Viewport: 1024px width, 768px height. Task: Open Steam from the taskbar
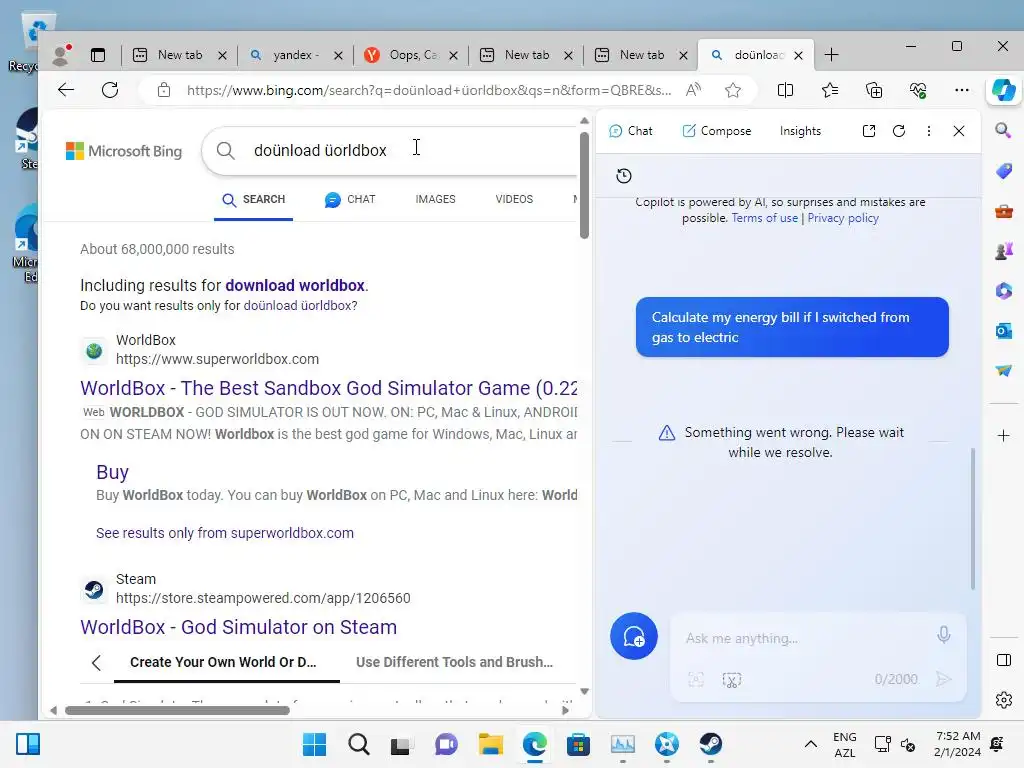(x=710, y=744)
